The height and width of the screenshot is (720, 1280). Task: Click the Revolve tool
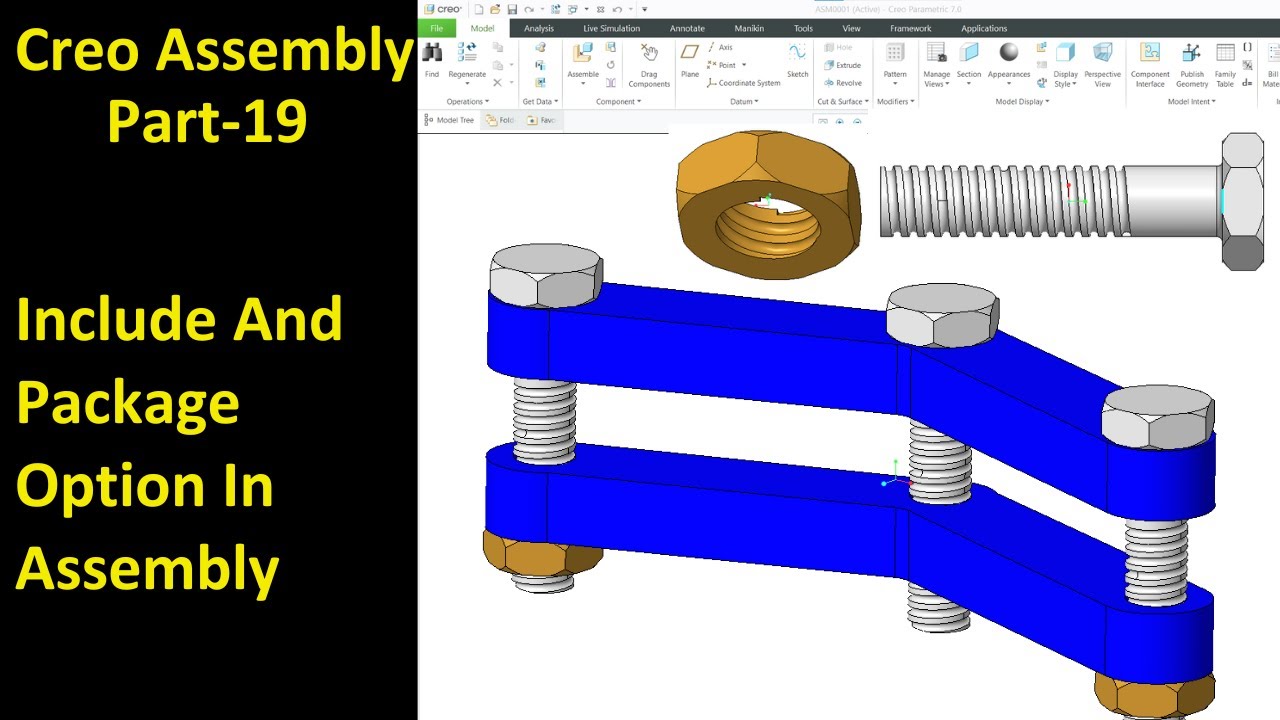tap(842, 83)
